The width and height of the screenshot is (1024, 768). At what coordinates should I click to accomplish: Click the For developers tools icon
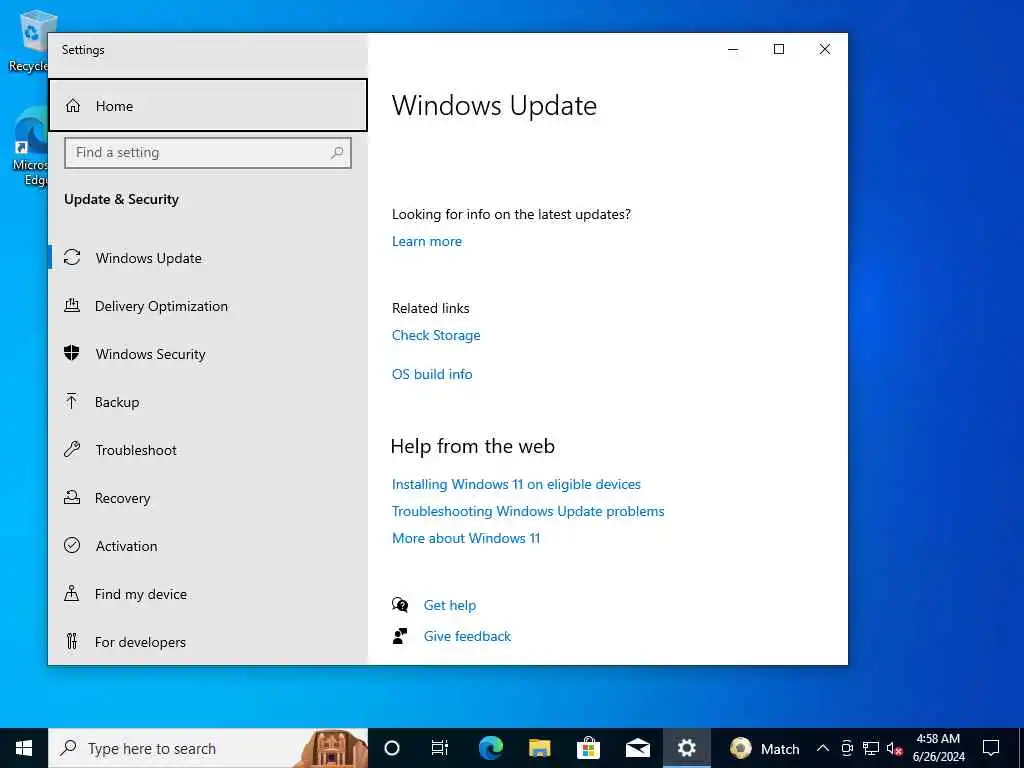coord(72,641)
